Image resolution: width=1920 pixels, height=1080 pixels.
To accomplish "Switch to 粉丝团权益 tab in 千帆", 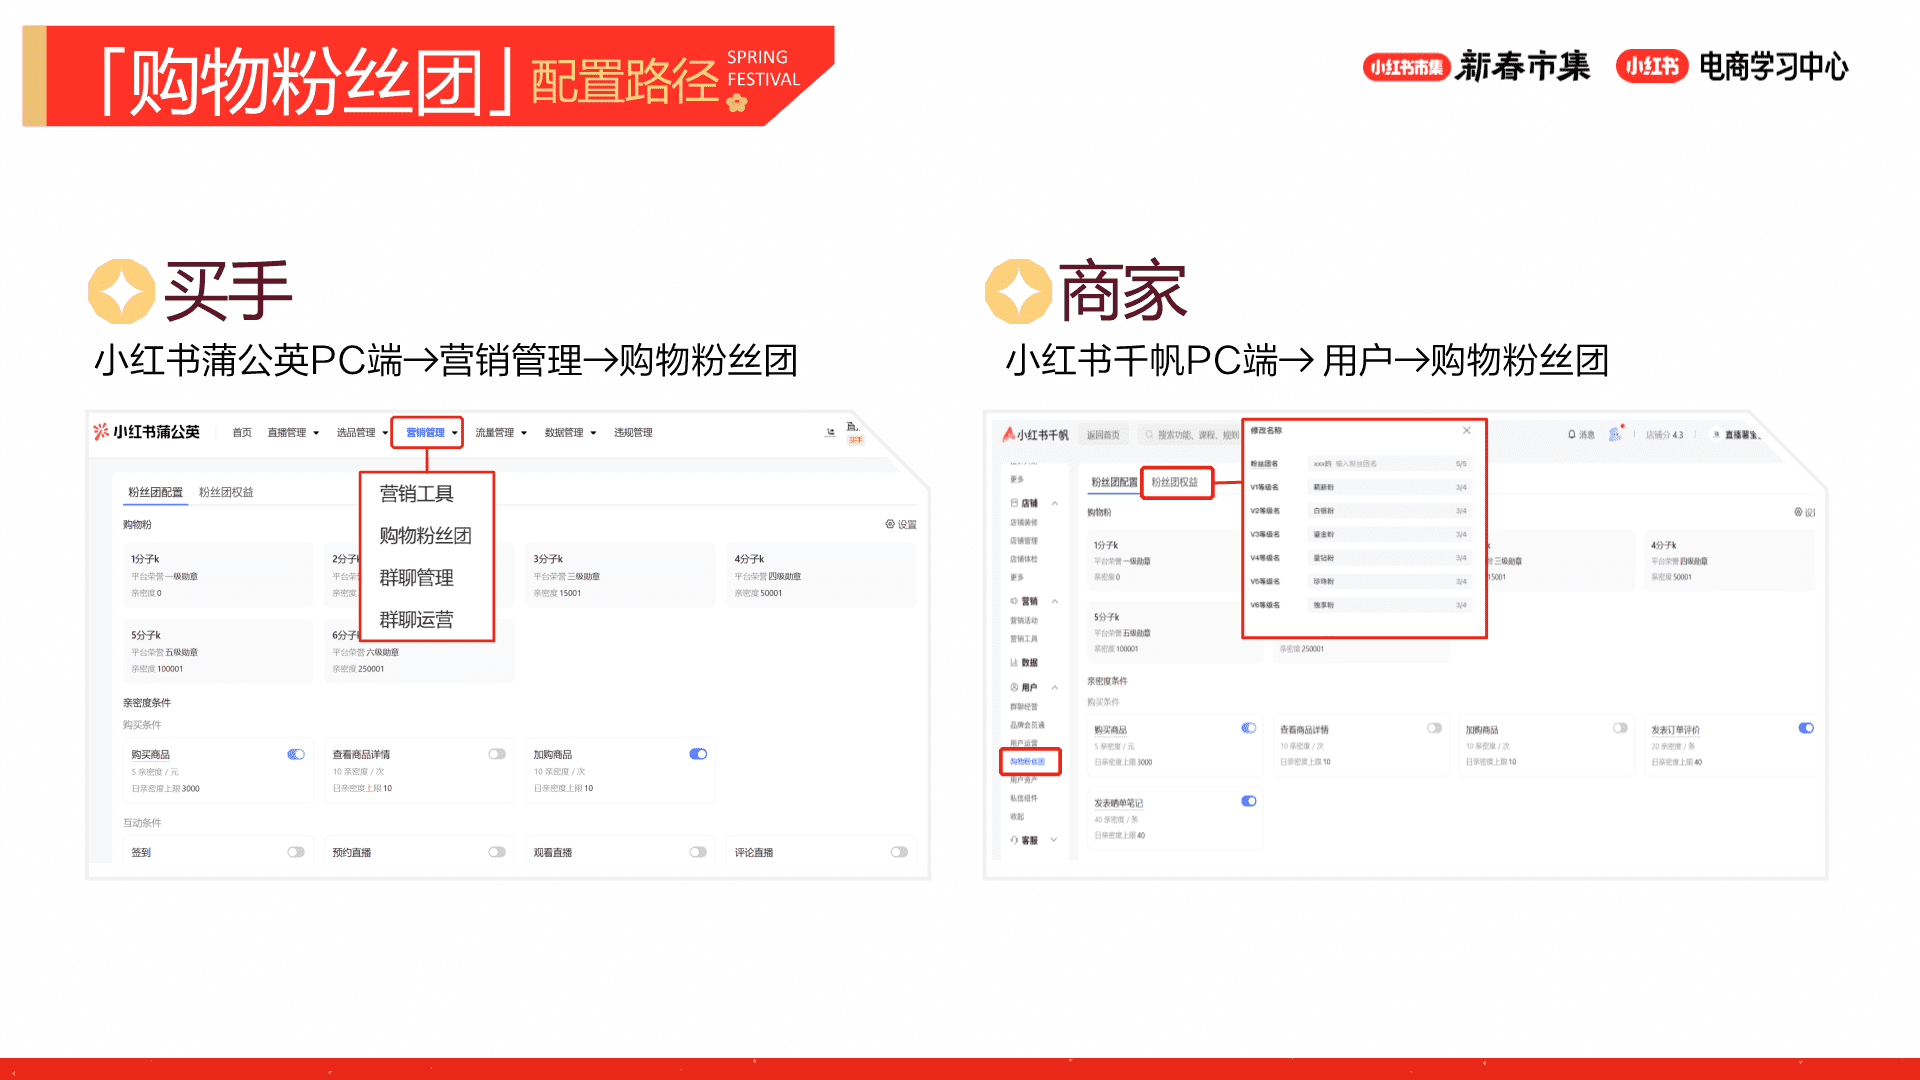I will [1175, 482].
